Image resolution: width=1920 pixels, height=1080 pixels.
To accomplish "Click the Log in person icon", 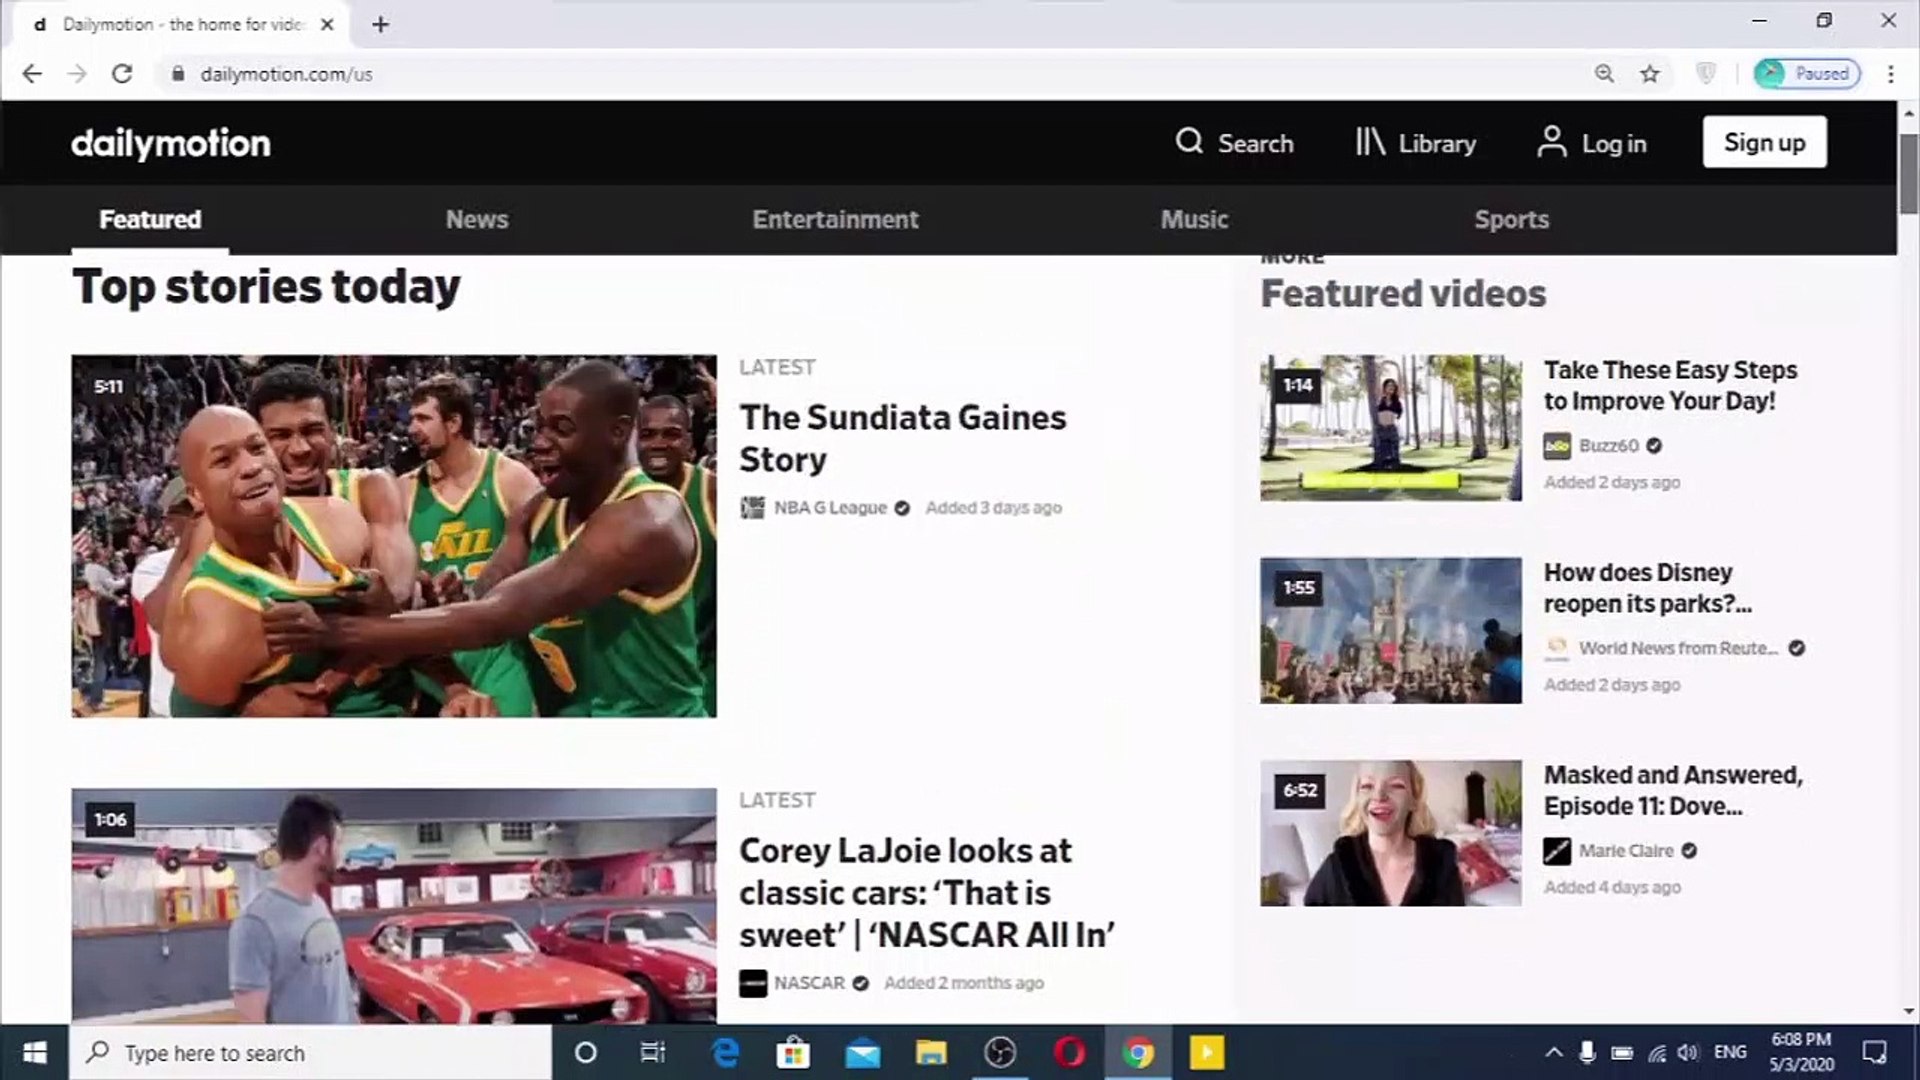I will (1552, 143).
